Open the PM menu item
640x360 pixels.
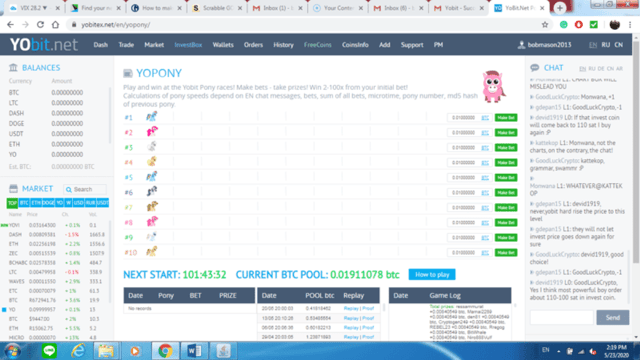(x=438, y=45)
